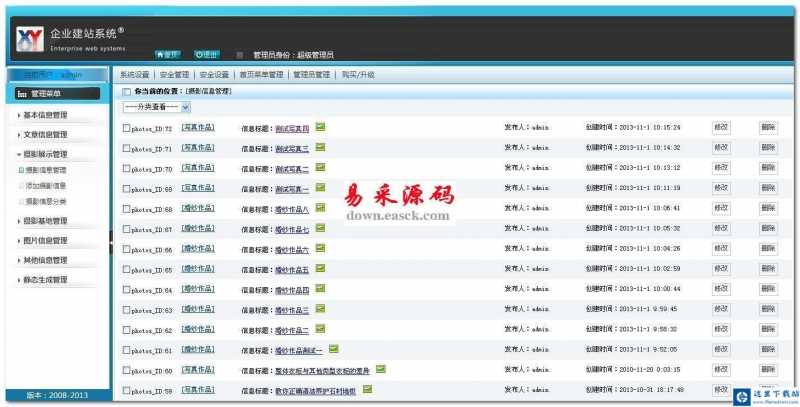Click the icon before 管理员身份 text

click(239, 55)
